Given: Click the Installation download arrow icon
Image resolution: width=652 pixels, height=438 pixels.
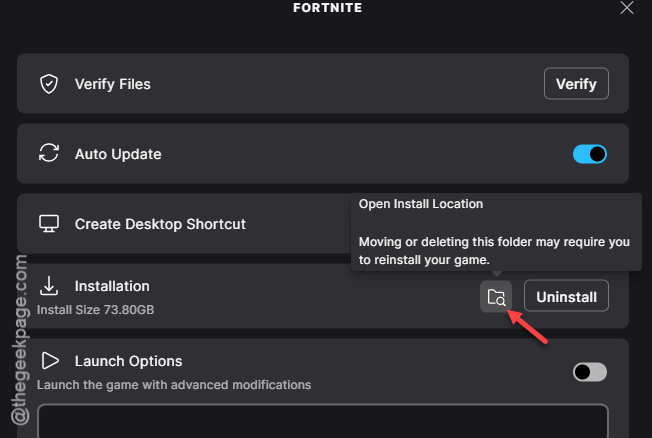Looking at the screenshot, I should tap(49, 286).
